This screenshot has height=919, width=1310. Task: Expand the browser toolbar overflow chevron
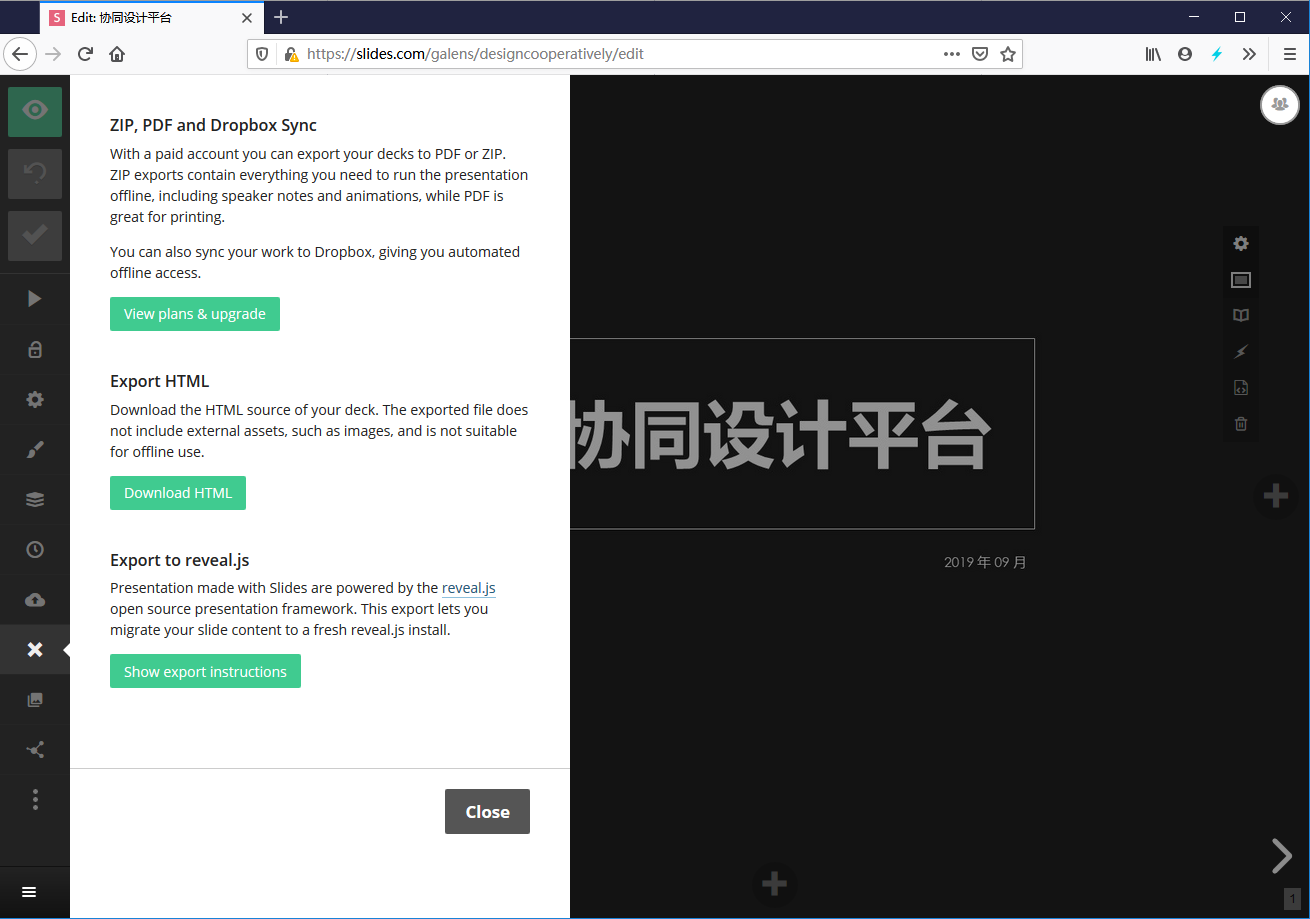[x=1249, y=54]
